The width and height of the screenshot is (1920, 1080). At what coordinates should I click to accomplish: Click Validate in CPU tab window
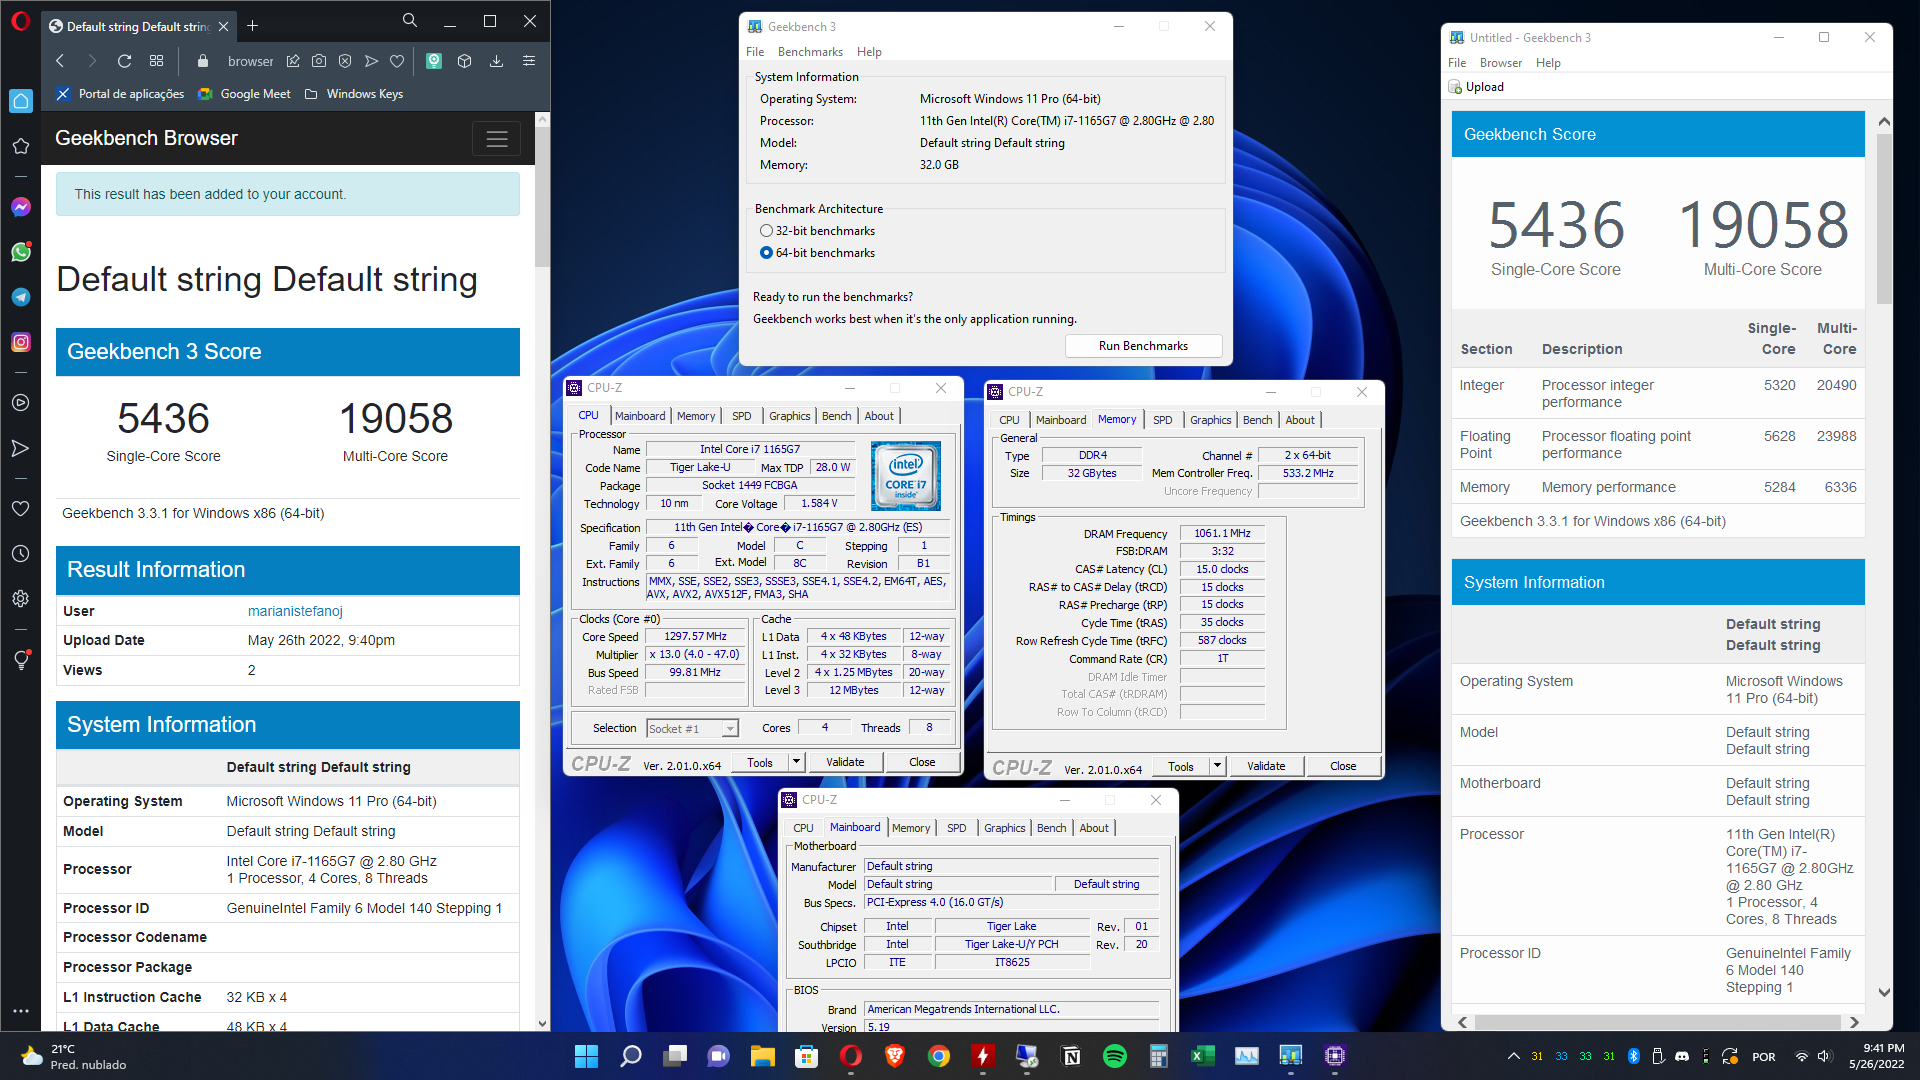pyautogui.click(x=845, y=762)
